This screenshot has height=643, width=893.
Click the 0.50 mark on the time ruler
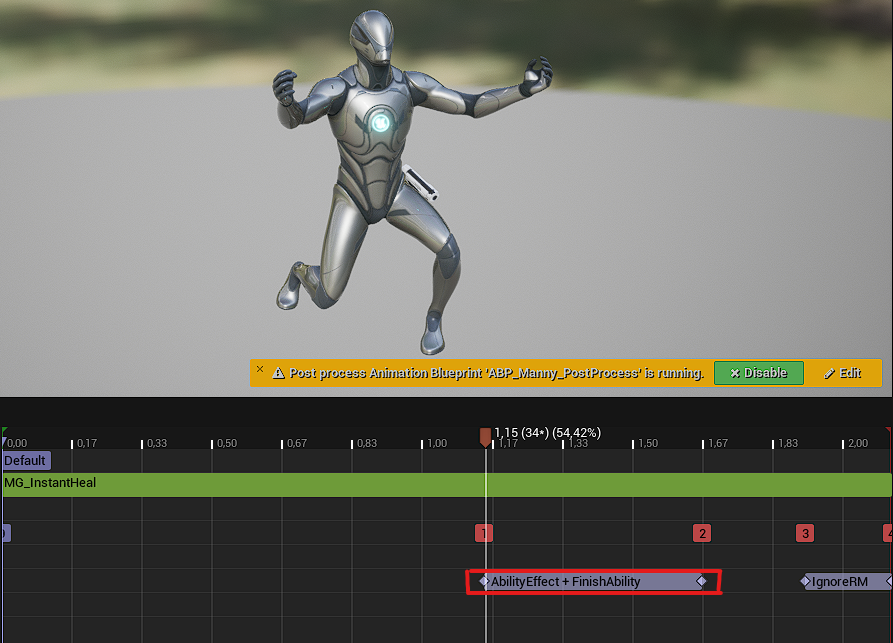click(x=226, y=443)
